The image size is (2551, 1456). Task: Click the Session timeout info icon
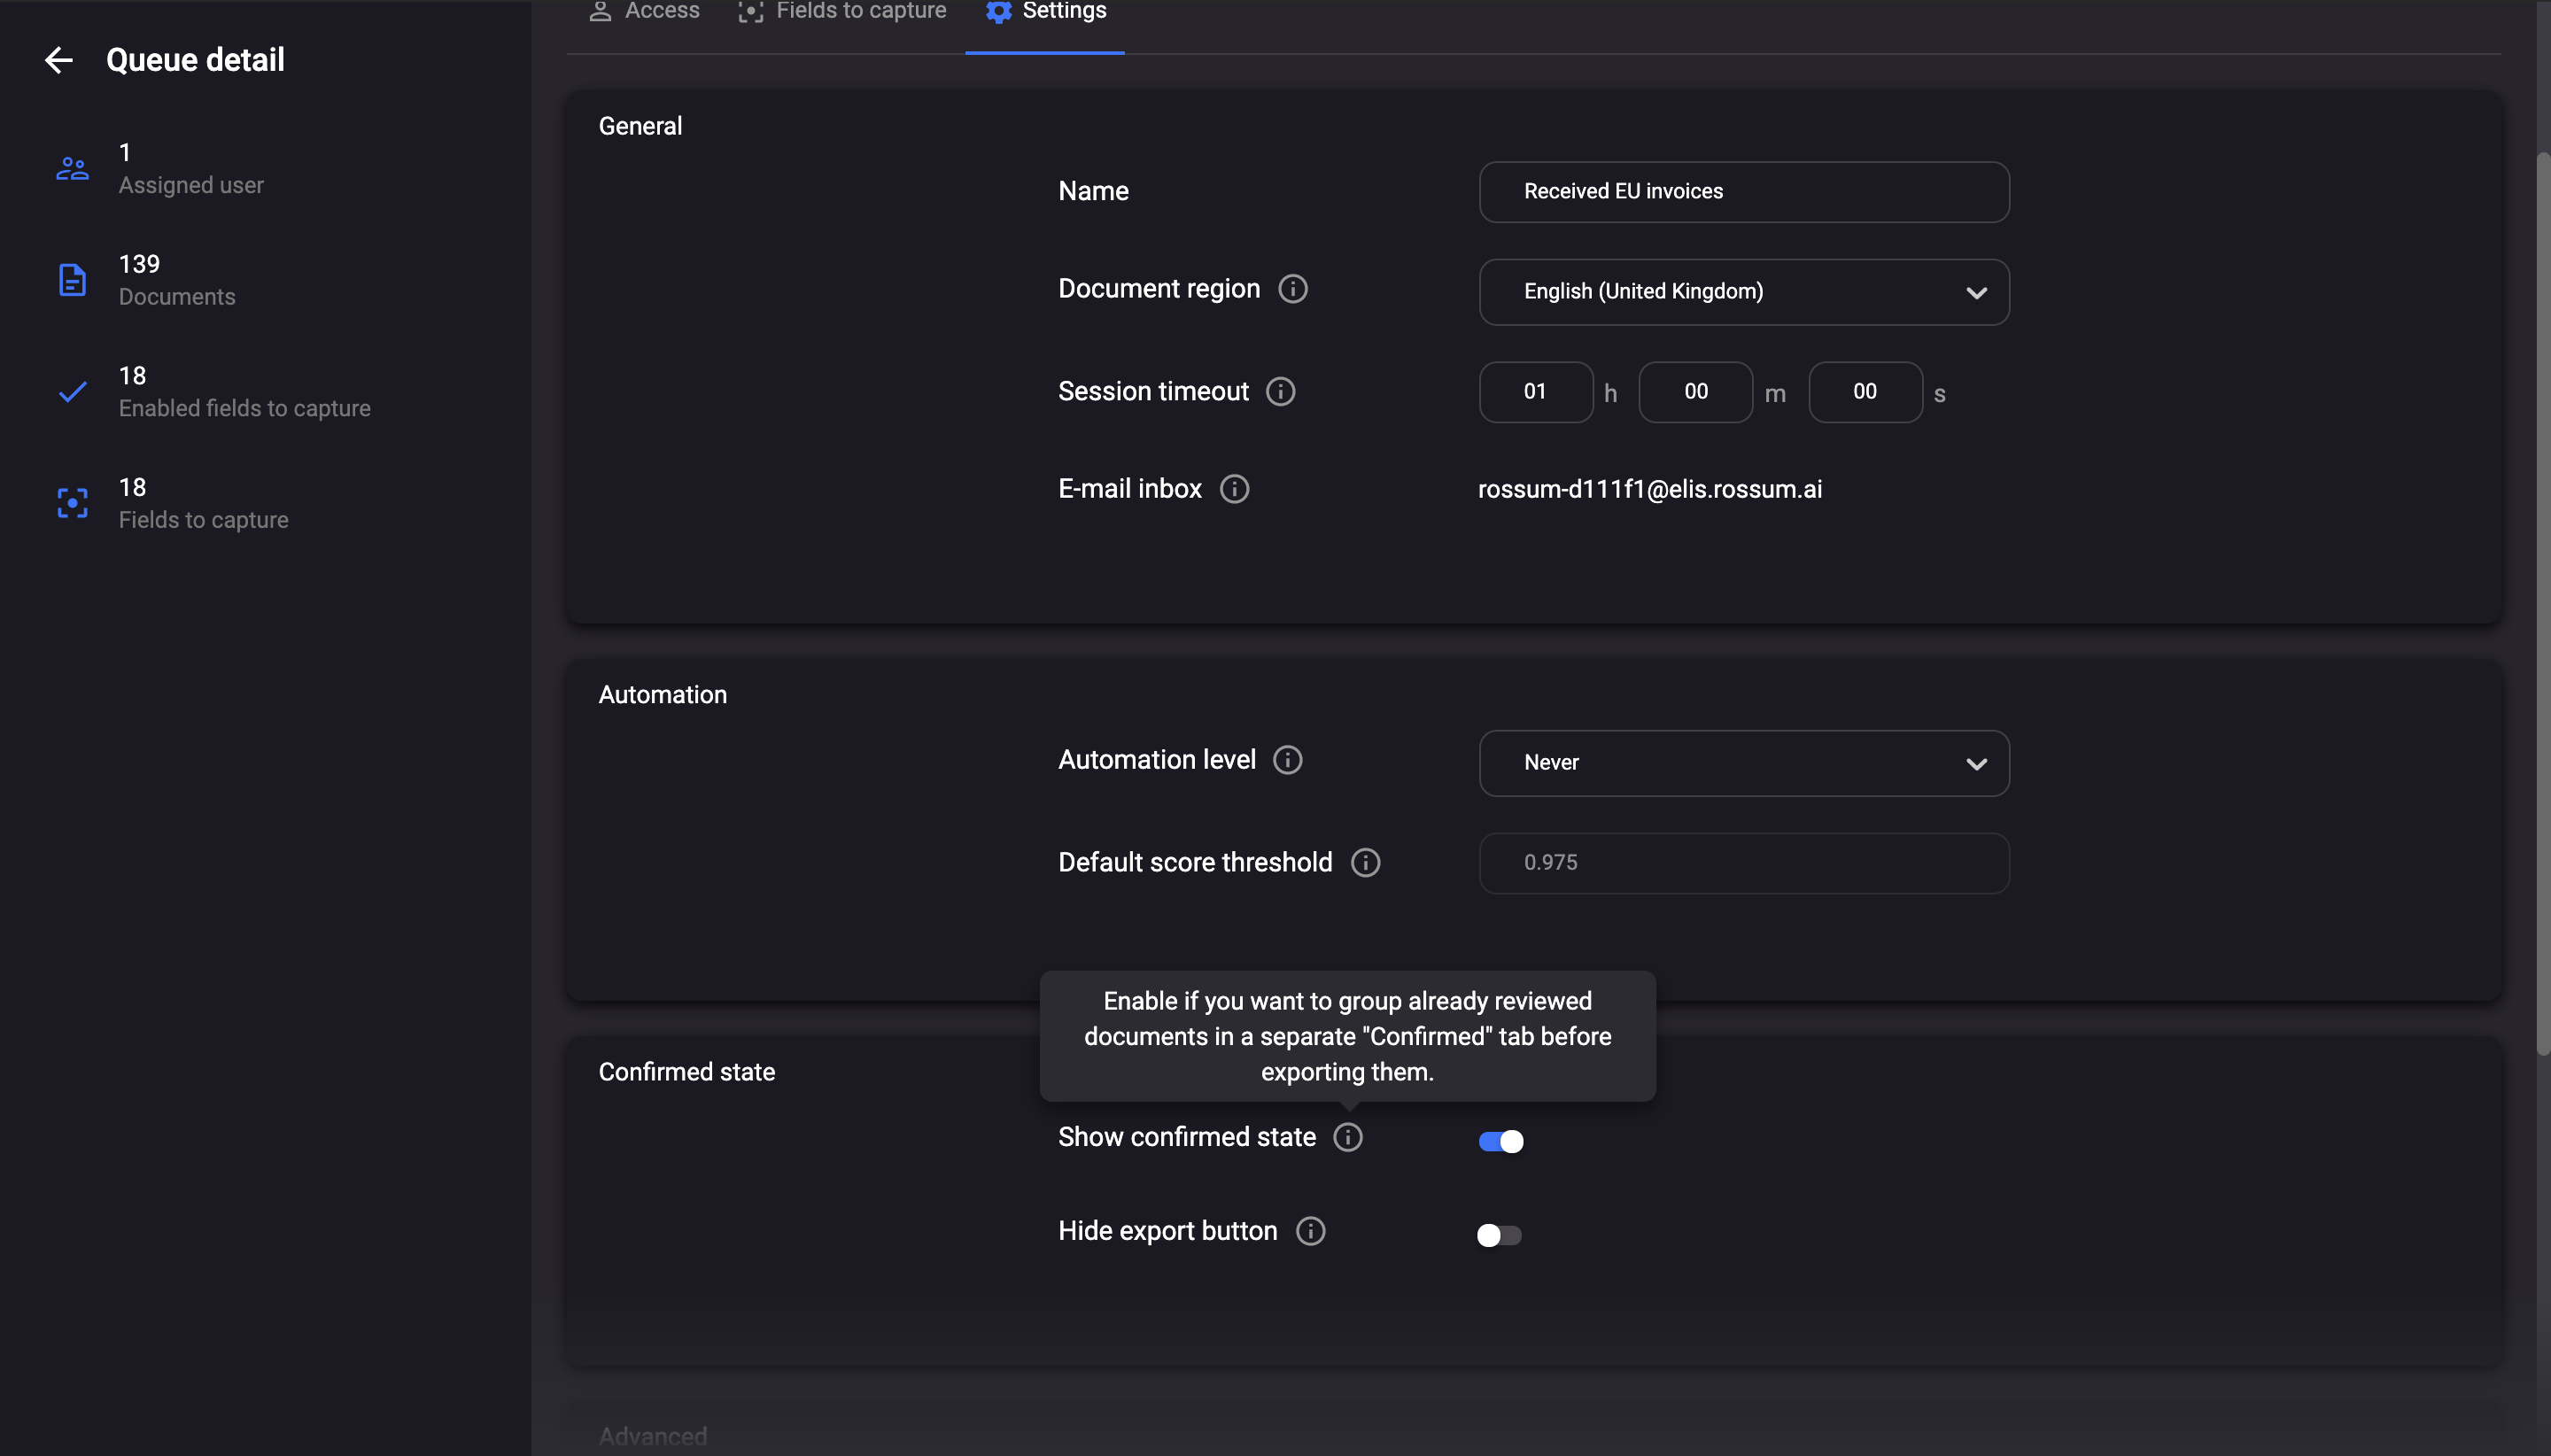[x=1280, y=392]
